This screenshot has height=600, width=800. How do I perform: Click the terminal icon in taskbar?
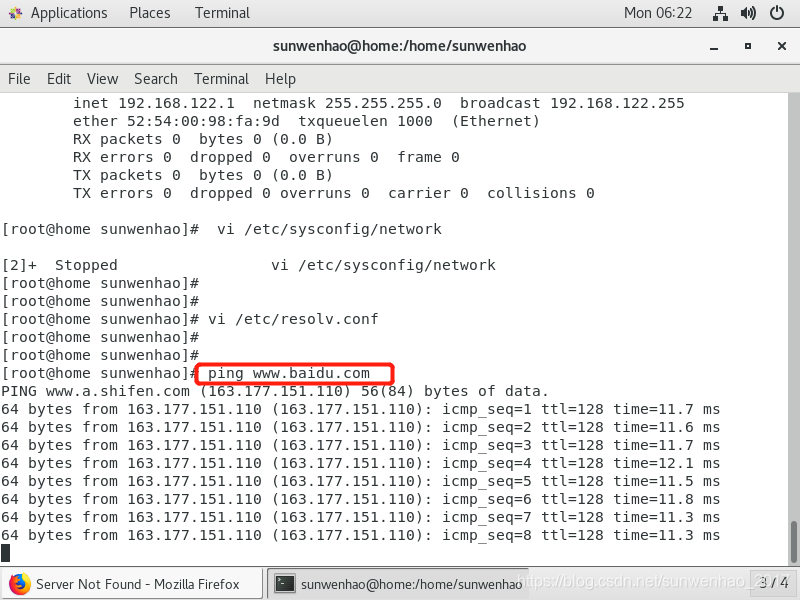[285, 584]
